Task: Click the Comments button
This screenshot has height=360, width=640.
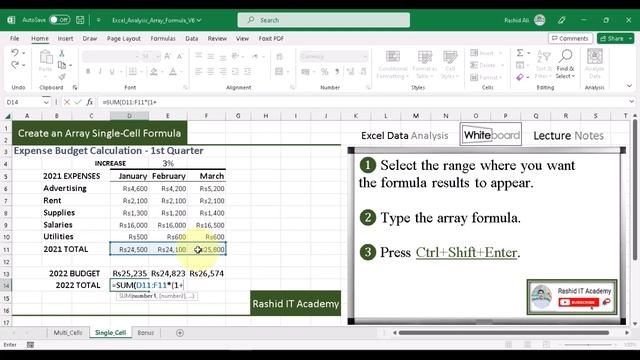Action: coord(570,38)
